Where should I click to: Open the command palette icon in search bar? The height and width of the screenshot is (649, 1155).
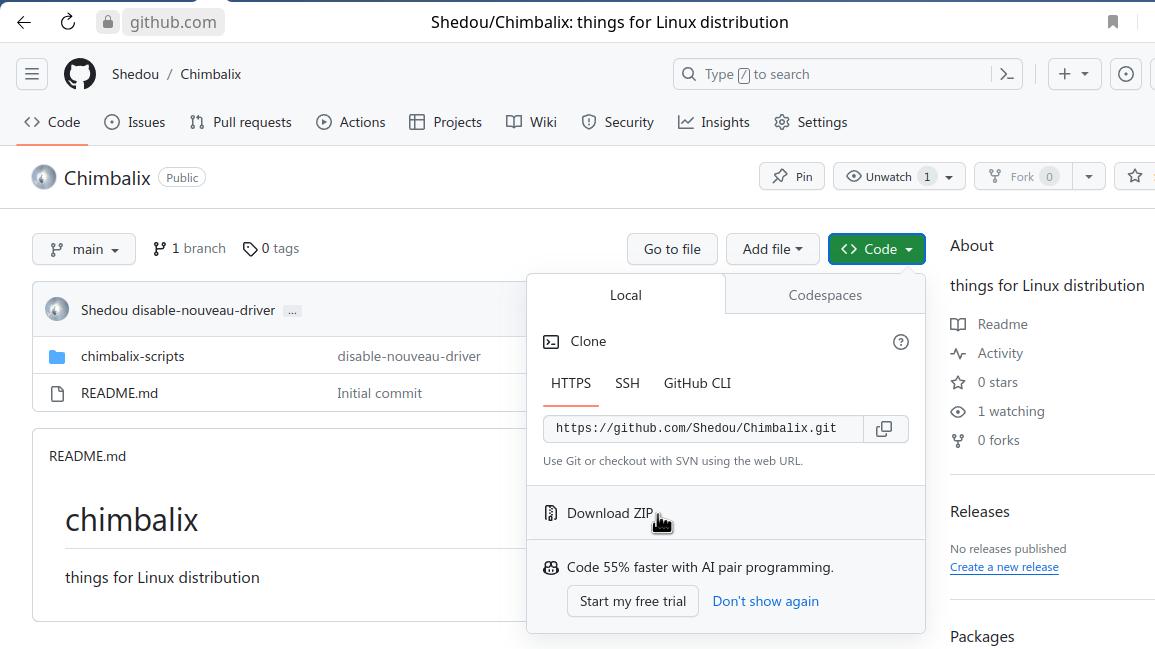pyautogui.click(x=1007, y=74)
